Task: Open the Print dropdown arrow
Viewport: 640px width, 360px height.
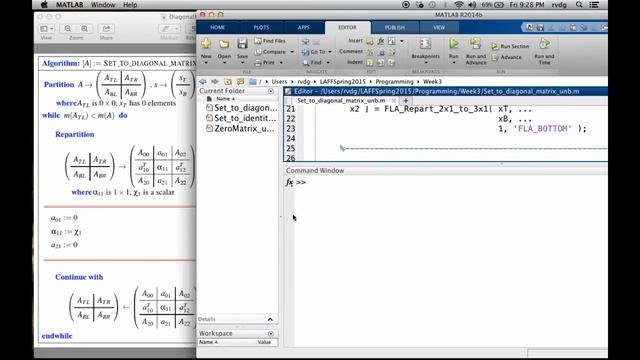Action: [281, 62]
